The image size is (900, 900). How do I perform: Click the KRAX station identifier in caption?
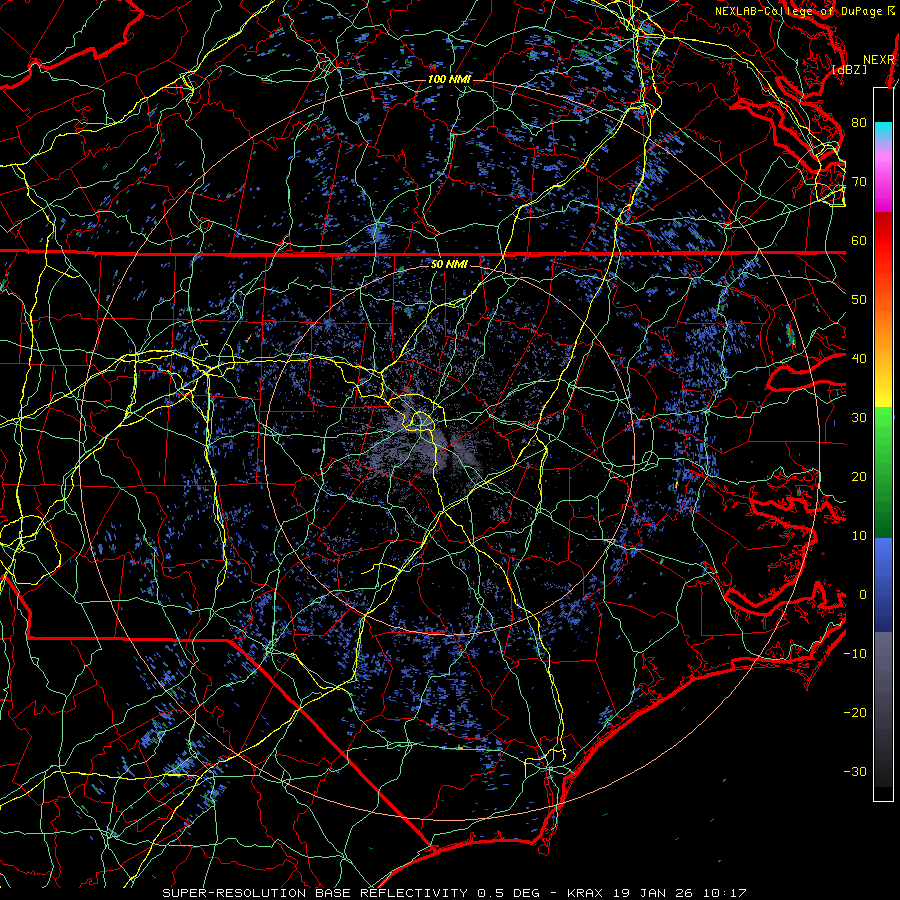point(584,893)
